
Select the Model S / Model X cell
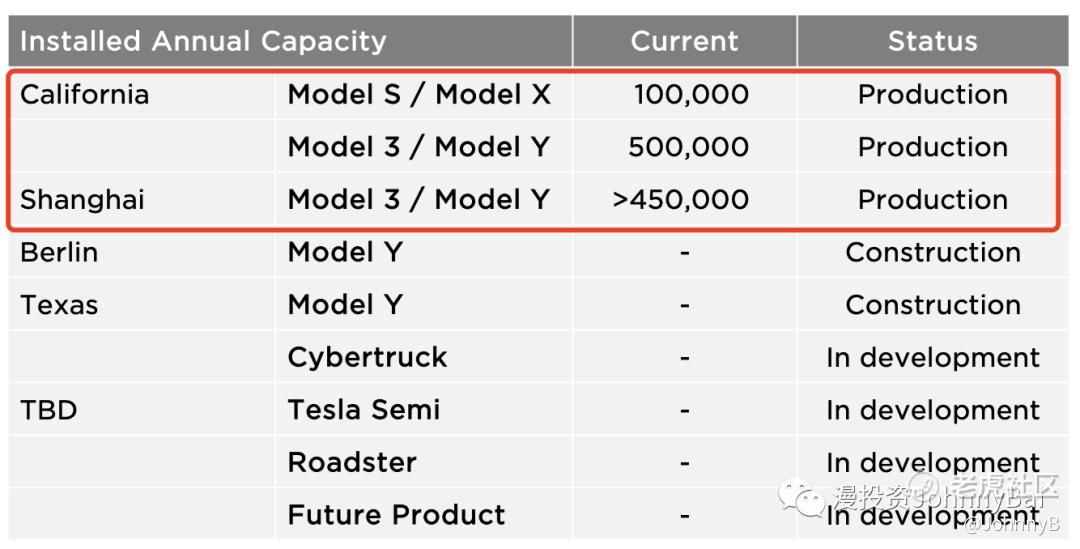tap(419, 94)
